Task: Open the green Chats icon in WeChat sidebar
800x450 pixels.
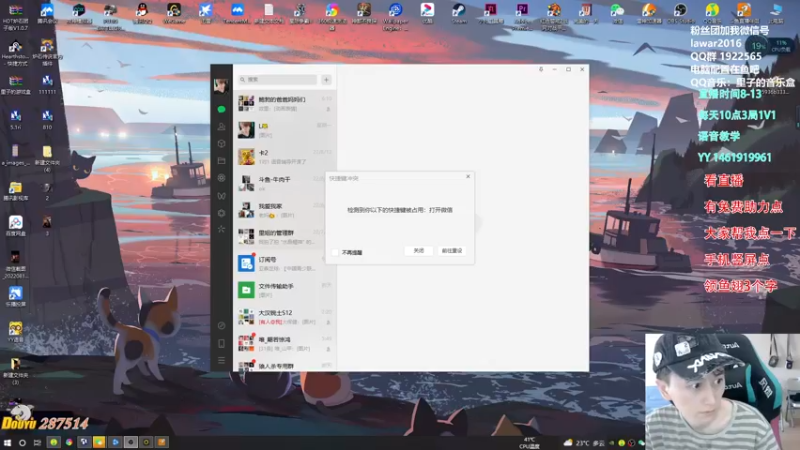Action: pos(221,109)
